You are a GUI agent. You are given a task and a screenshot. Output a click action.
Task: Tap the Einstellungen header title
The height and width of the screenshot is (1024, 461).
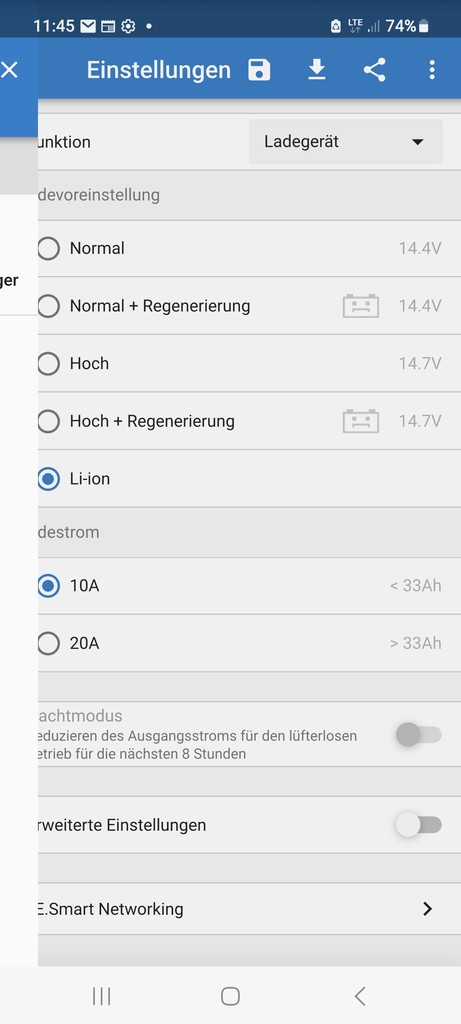pyautogui.click(x=159, y=70)
